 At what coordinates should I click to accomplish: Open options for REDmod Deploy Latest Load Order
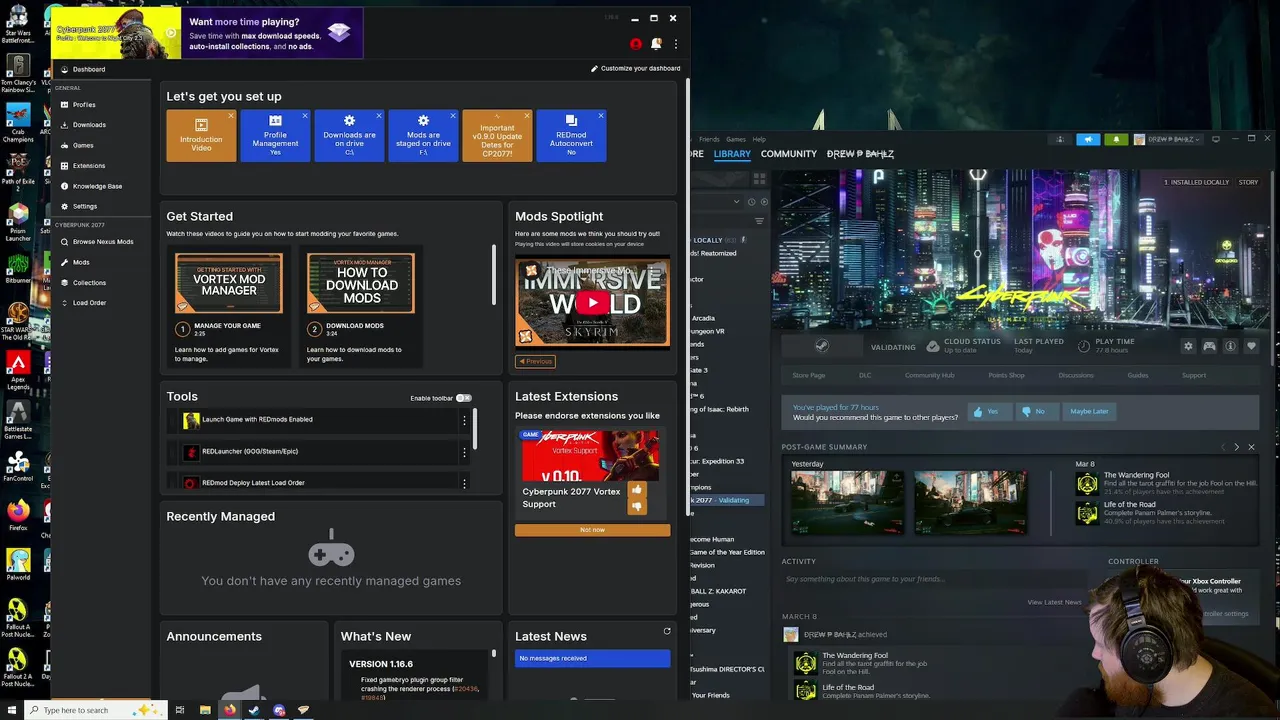(x=464, y=483)
